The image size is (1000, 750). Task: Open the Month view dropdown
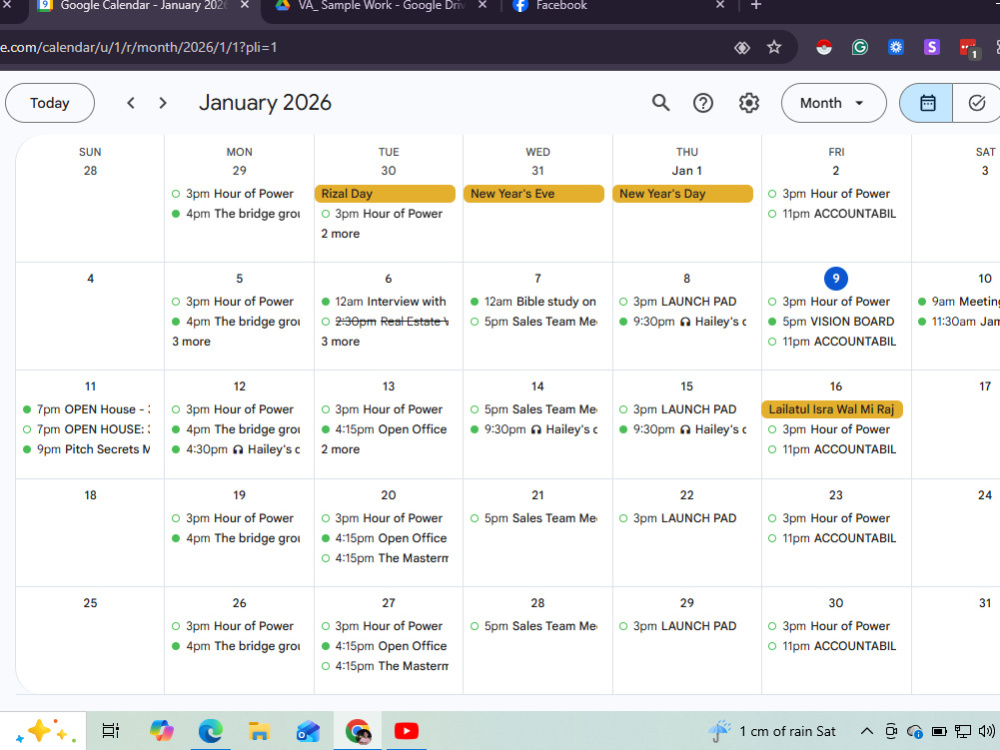click(x=833, y=103)
